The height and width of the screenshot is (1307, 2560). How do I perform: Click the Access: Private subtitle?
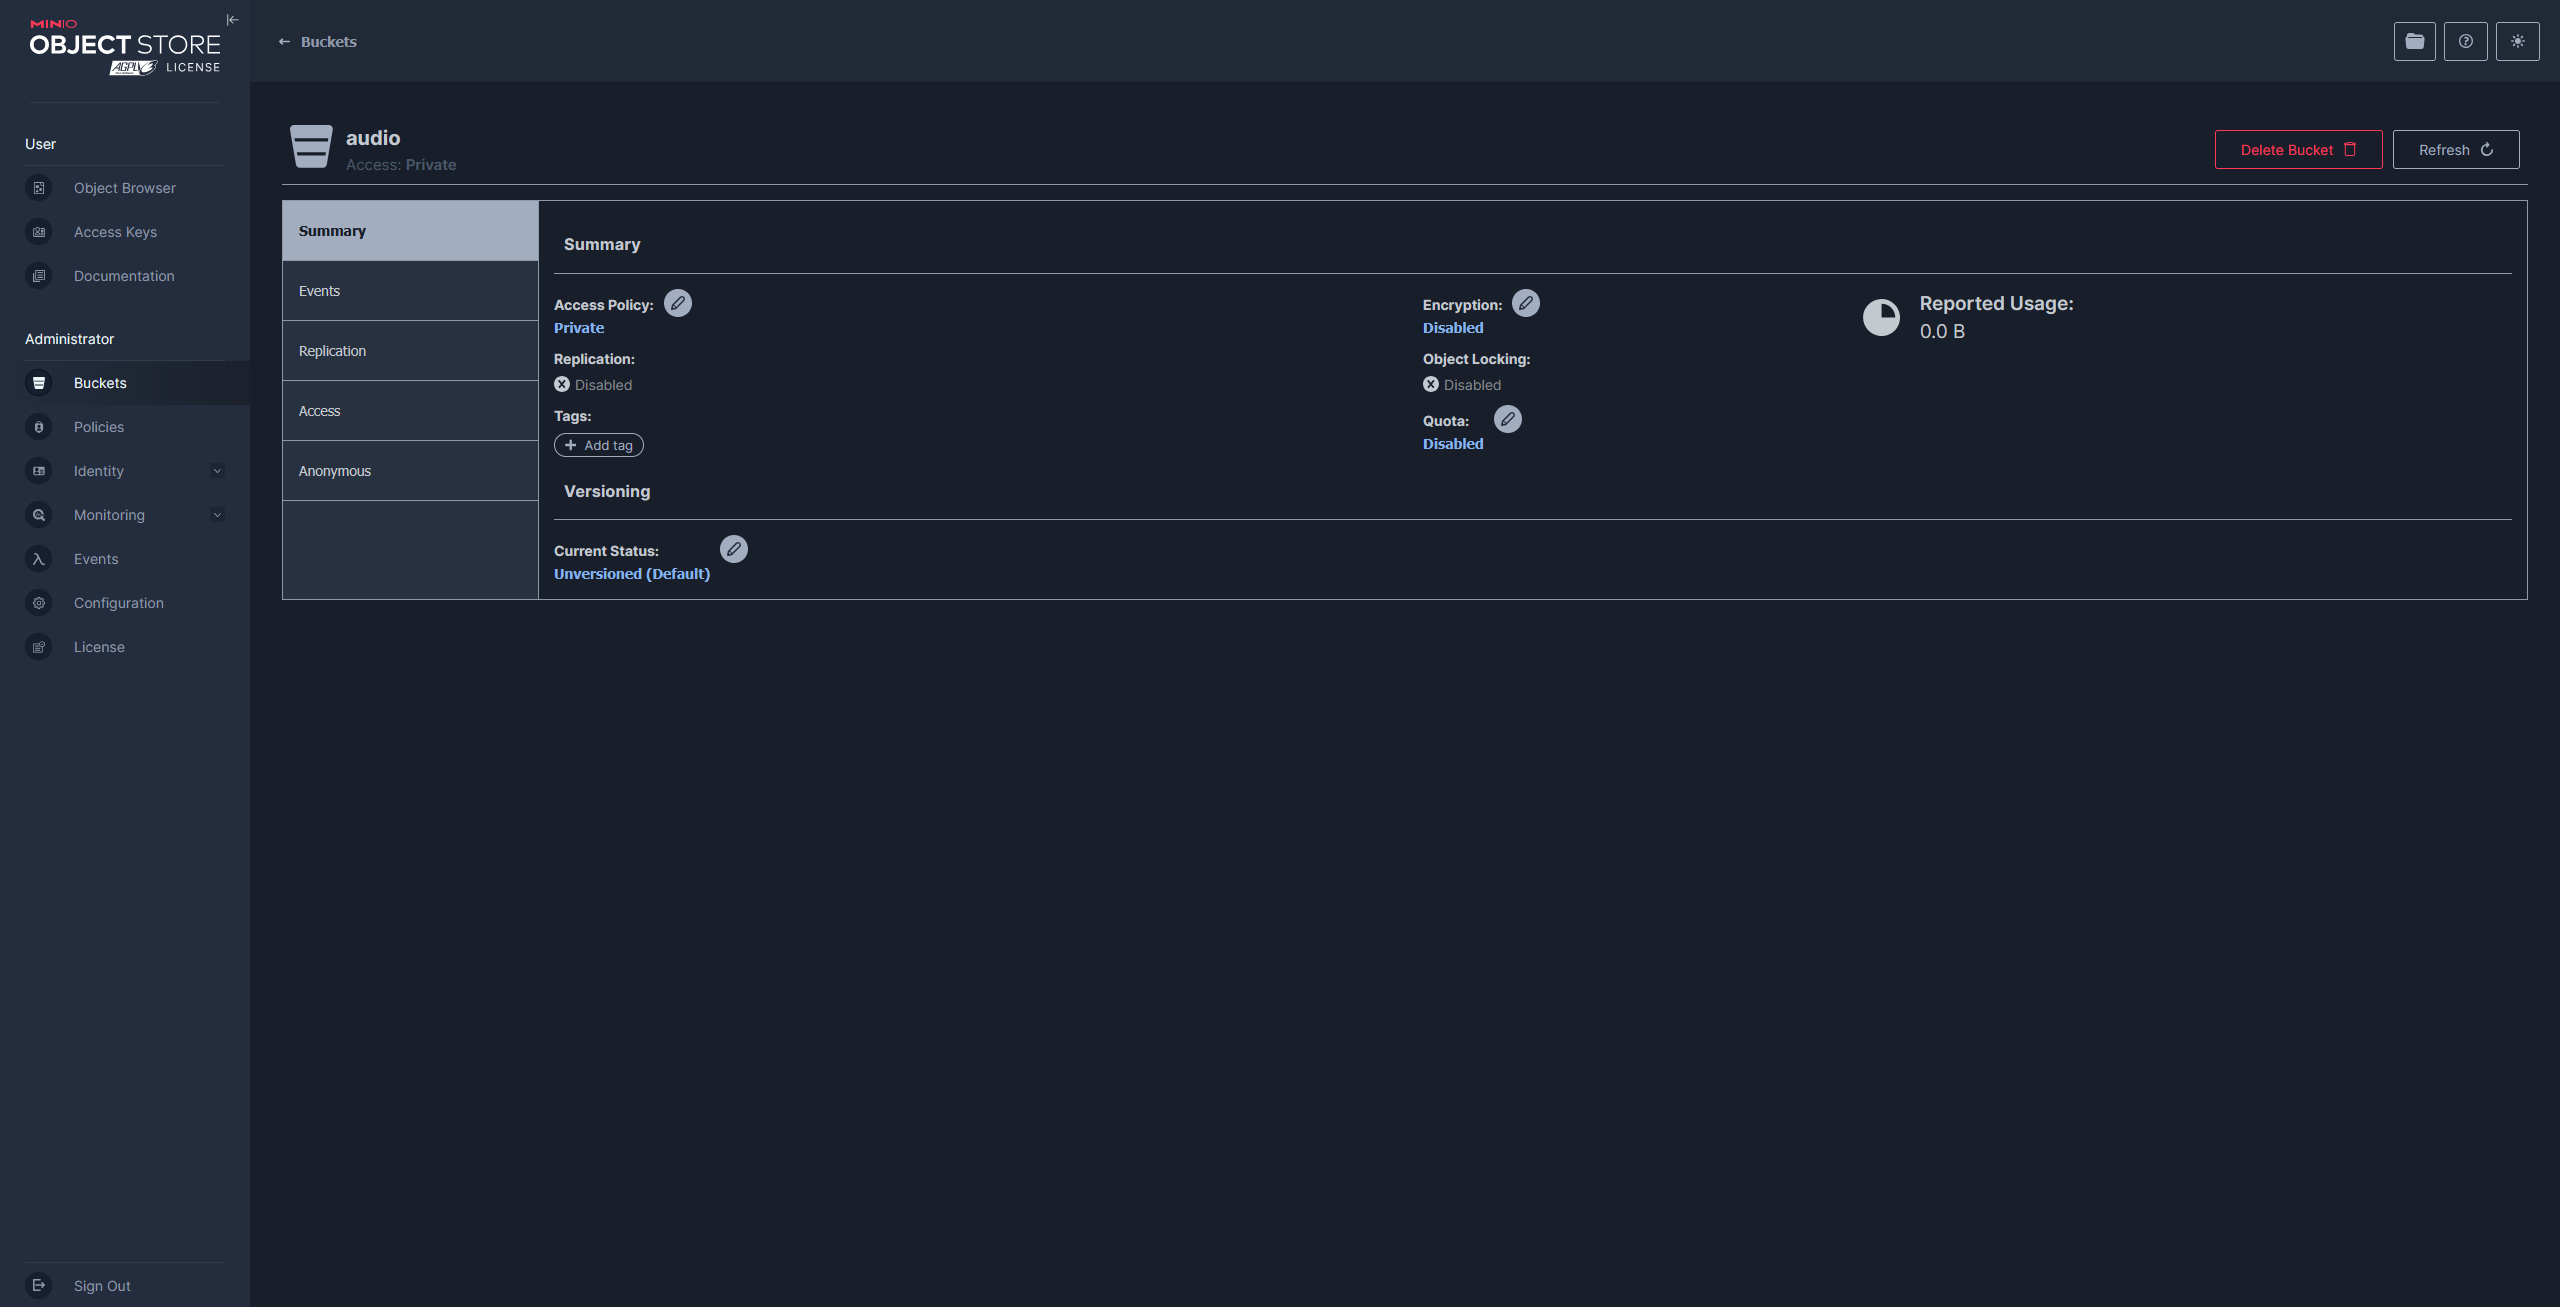(x=401, y=165)
